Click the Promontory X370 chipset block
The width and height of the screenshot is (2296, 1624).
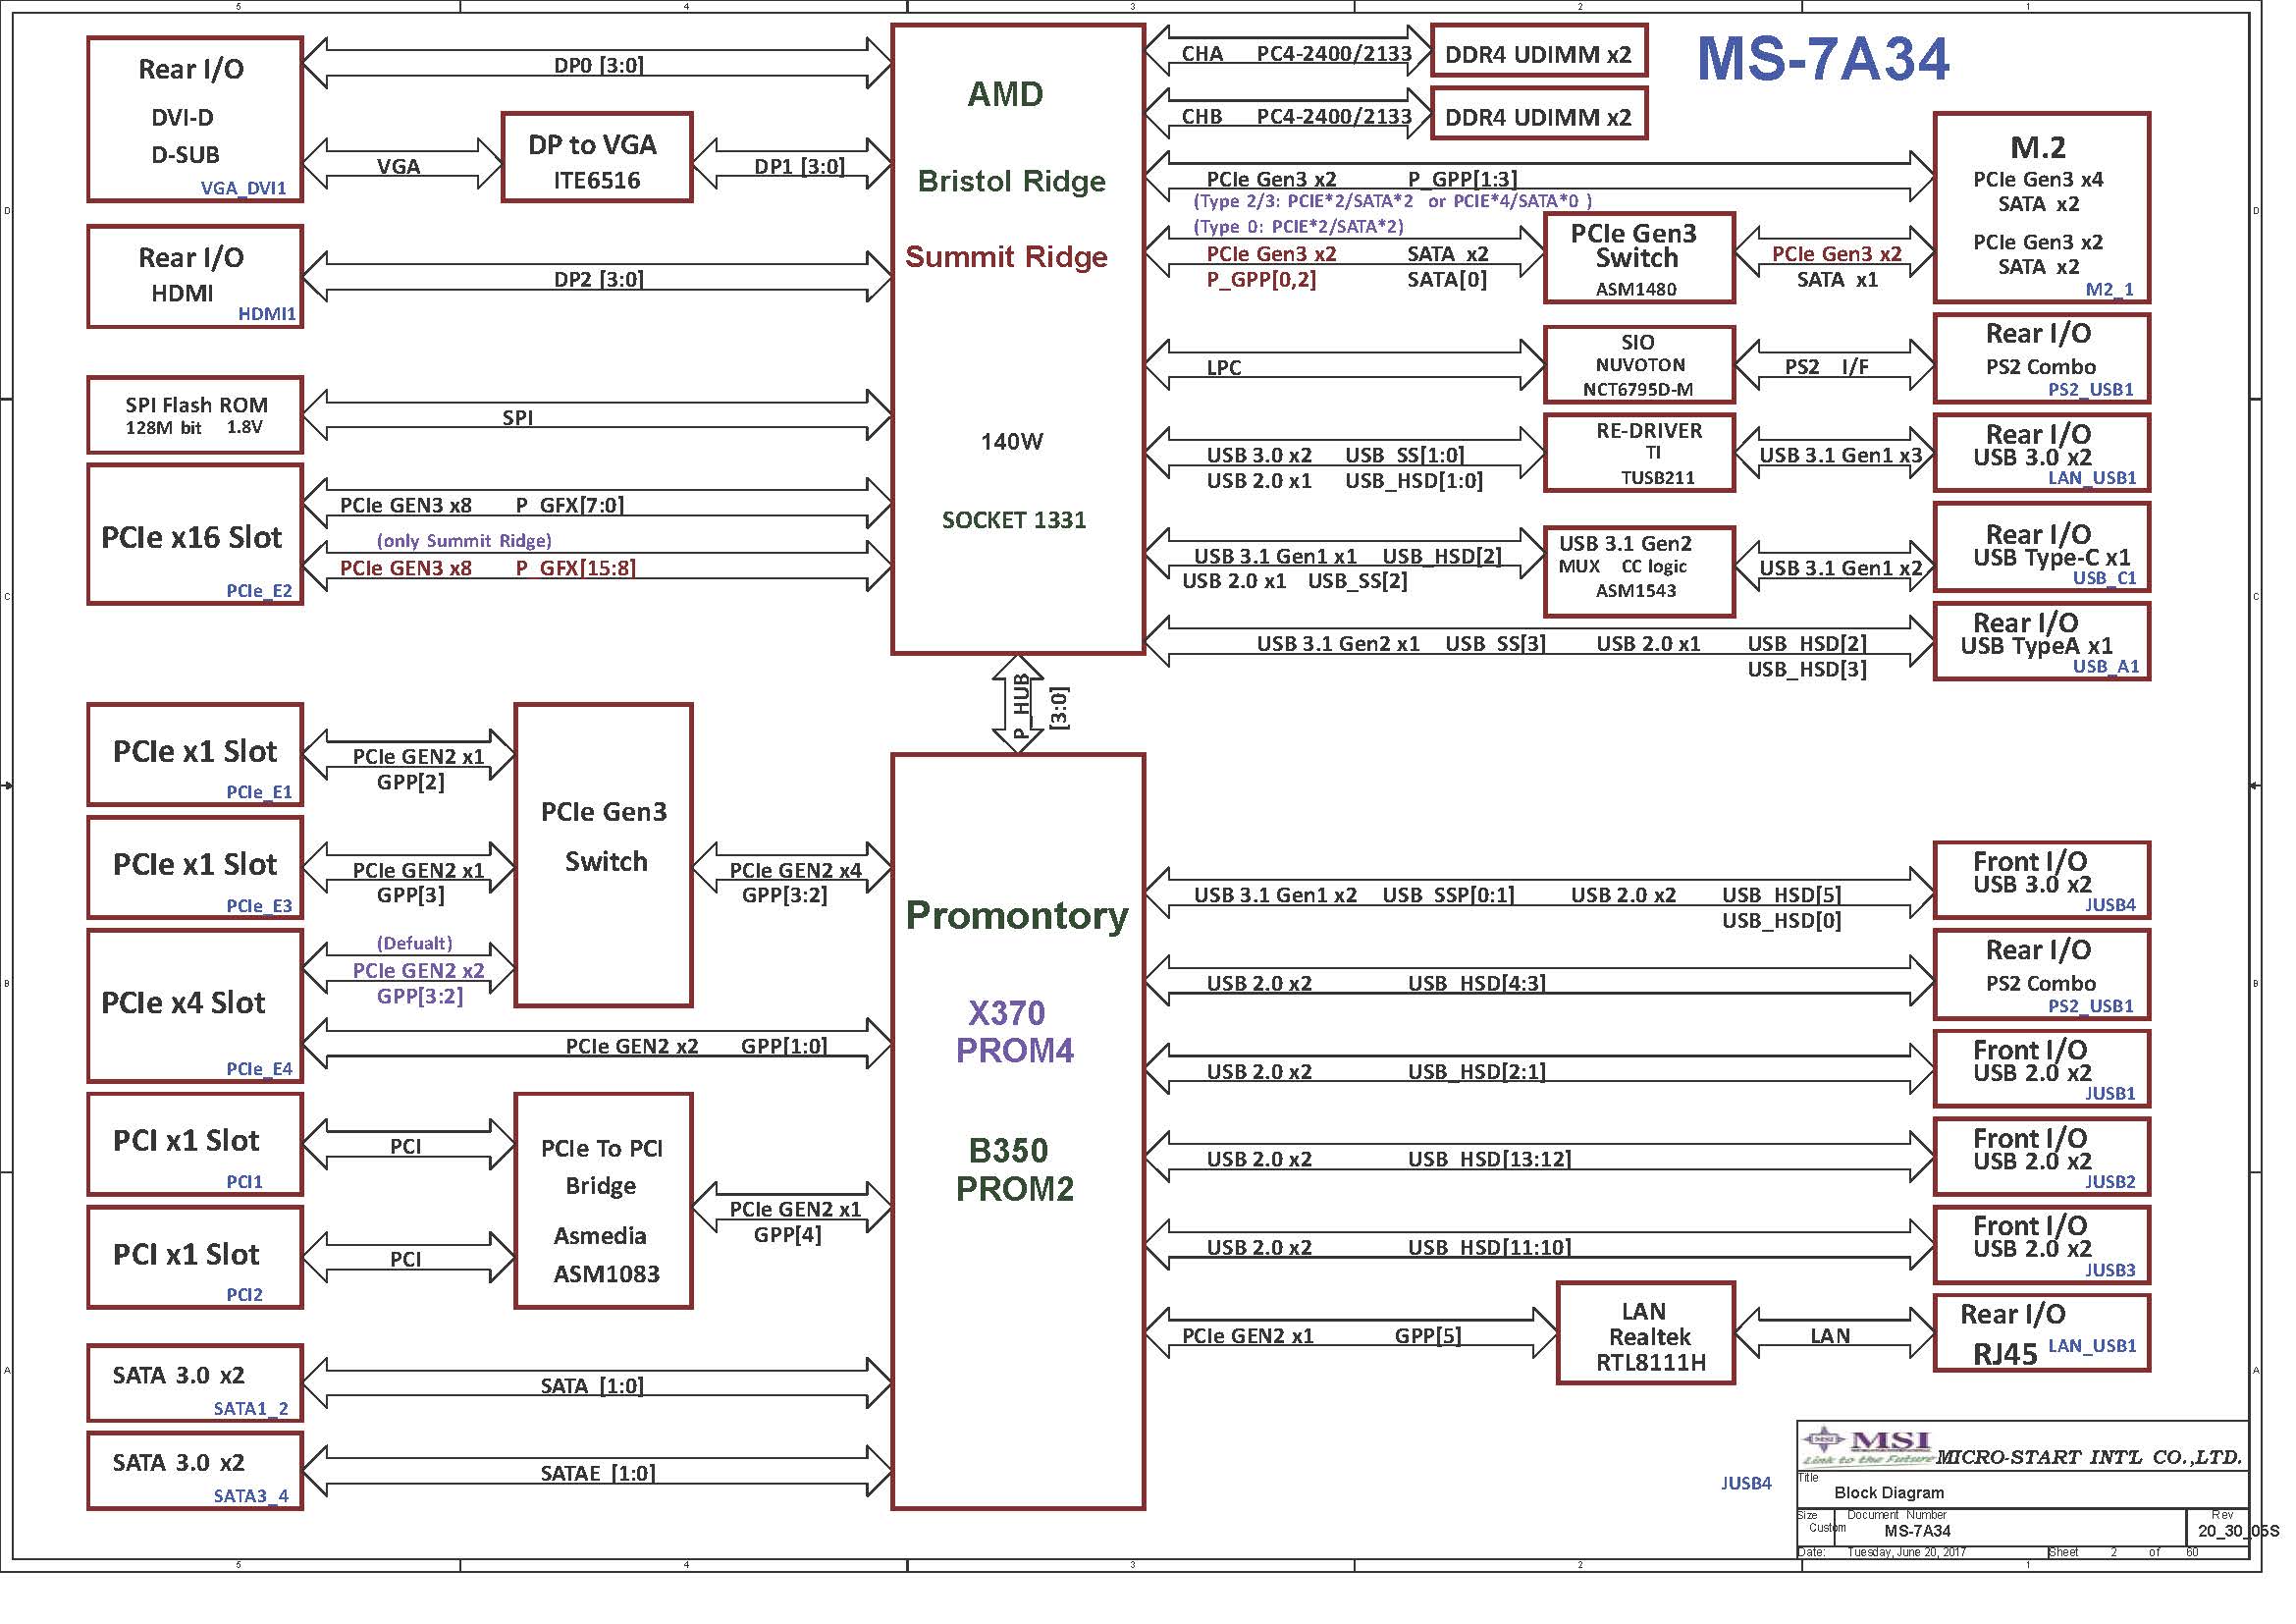(1017, 1131)
